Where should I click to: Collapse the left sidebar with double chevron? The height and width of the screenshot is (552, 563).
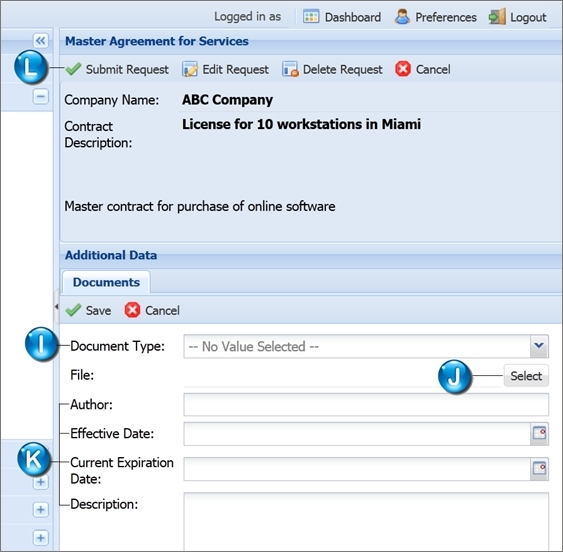[41, 41]
